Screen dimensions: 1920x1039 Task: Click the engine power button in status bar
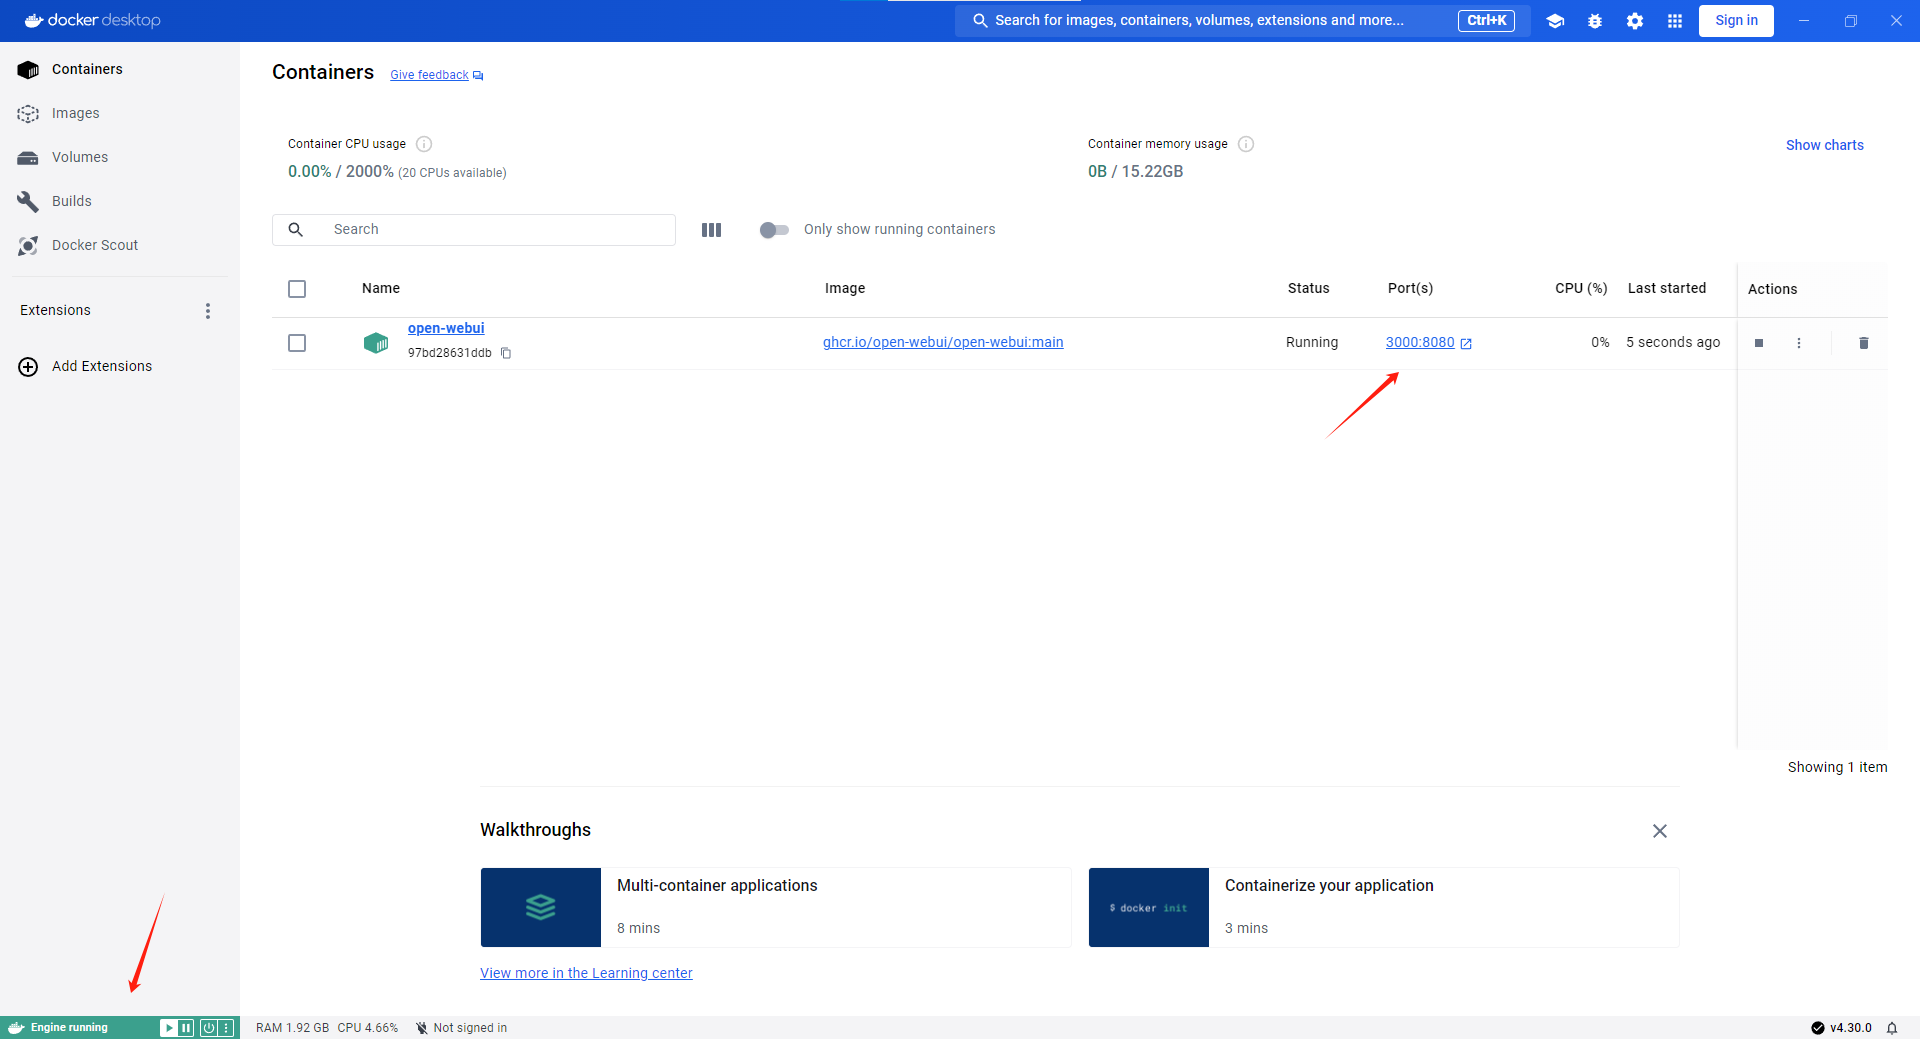pos(209,1028)
